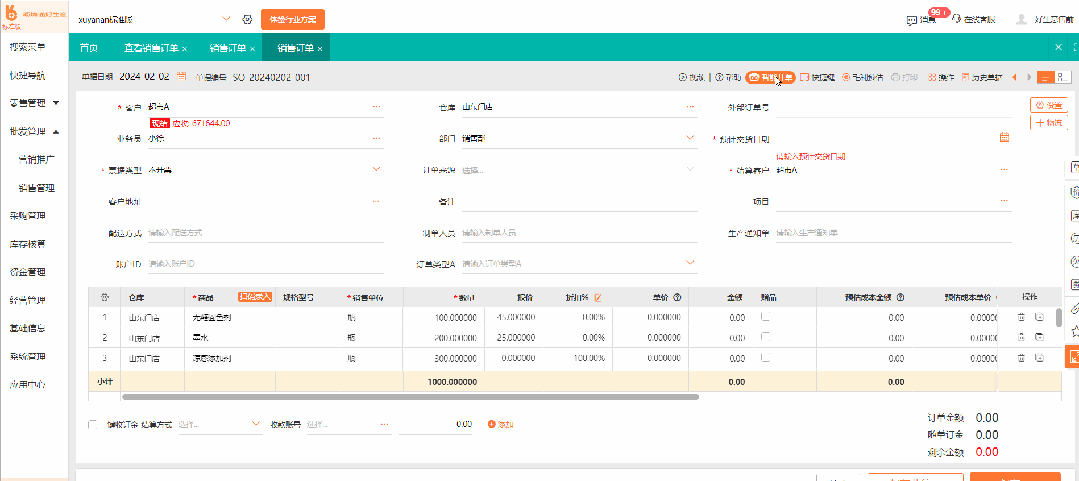Image resolution: width=1079 pixels, height=481 pixels.
Task: Click the gear icon next to the account selector
Action: tap(247, 19)
